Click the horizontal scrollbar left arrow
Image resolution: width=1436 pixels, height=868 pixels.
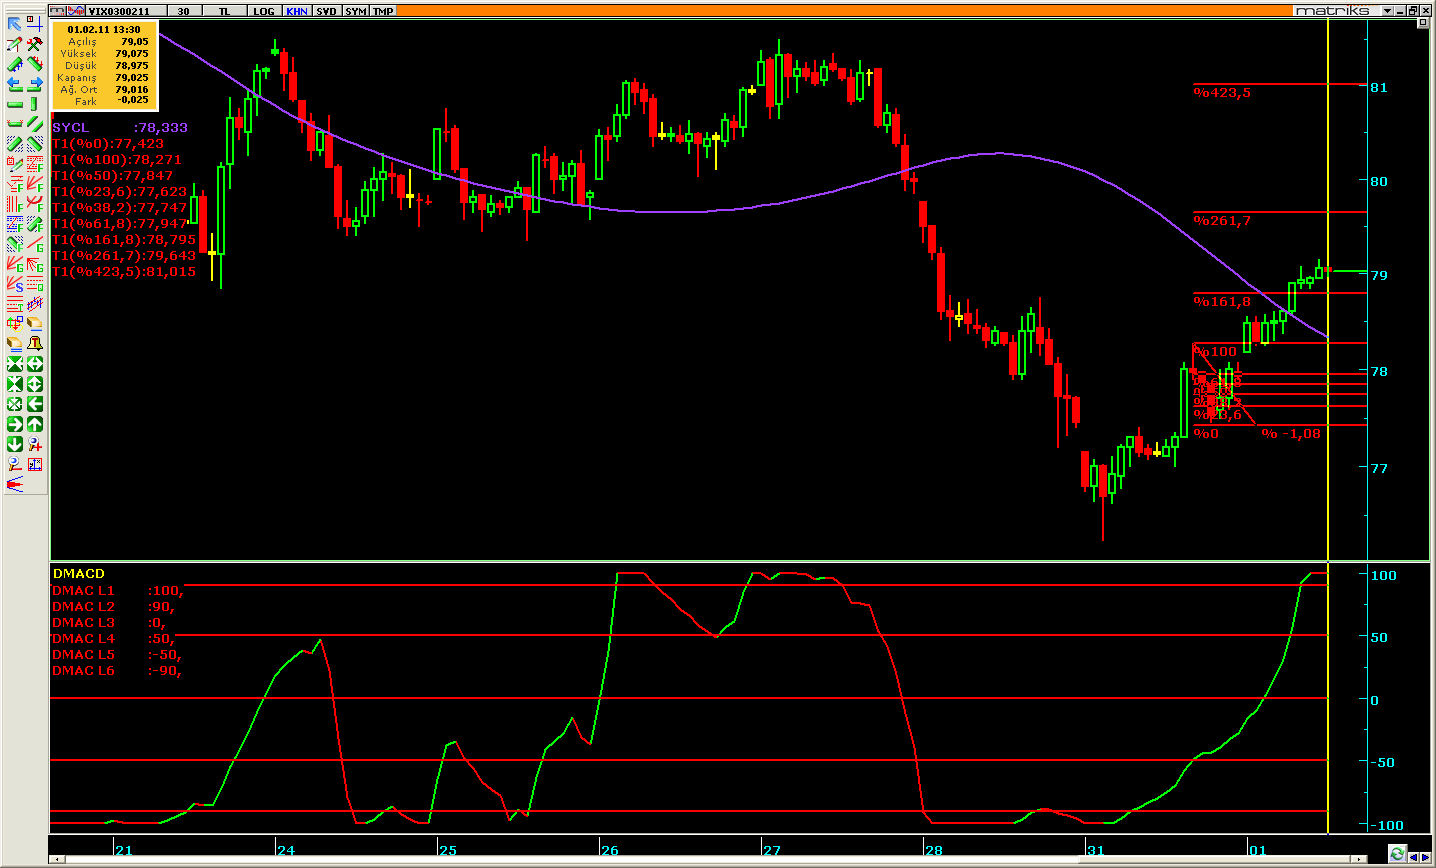point(58,859)
